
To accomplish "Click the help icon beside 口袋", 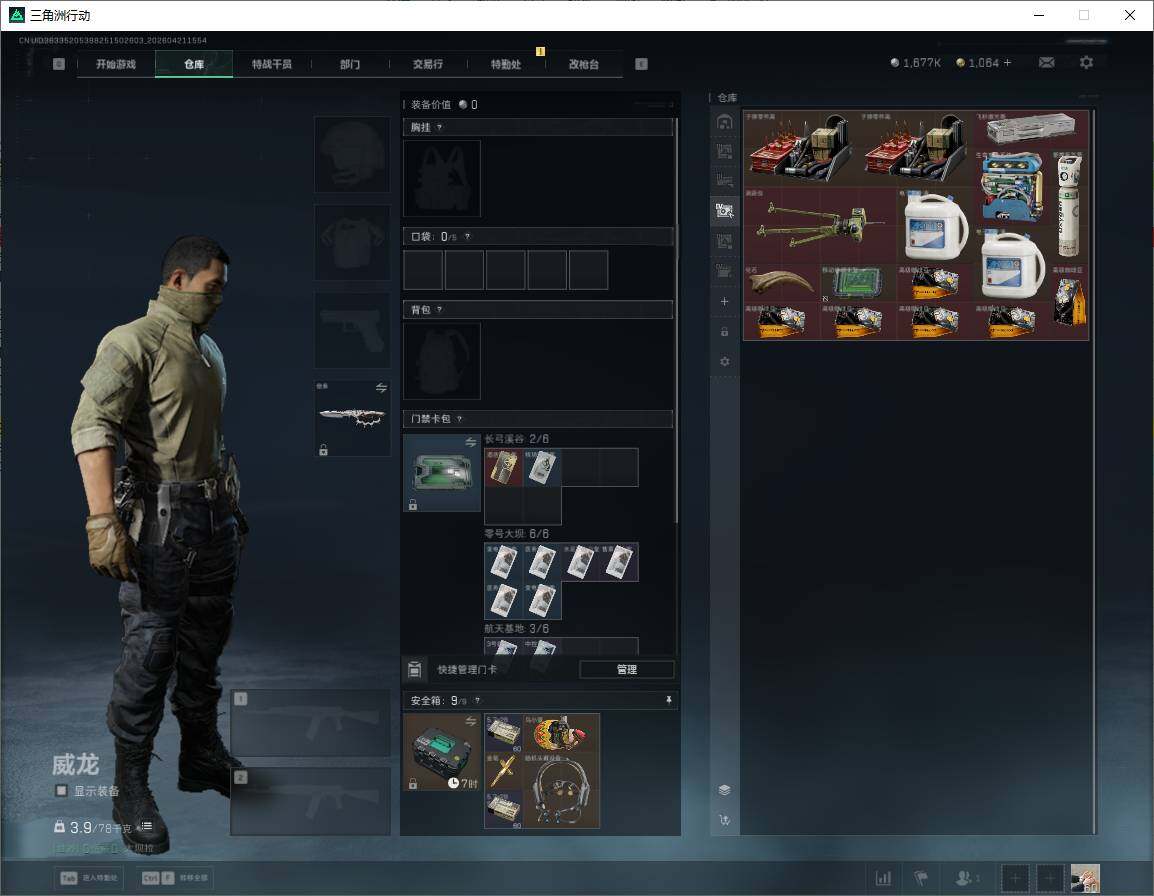I will tap(467, 236).
